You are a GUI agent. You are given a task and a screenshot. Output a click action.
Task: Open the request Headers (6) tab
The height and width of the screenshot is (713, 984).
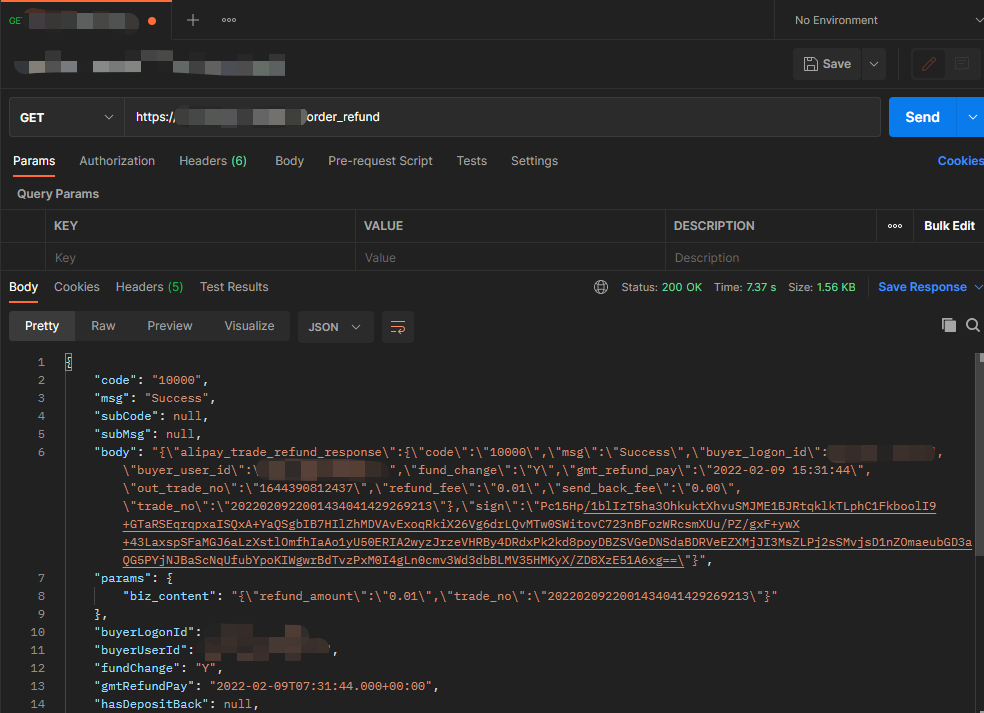click(213, 161)
